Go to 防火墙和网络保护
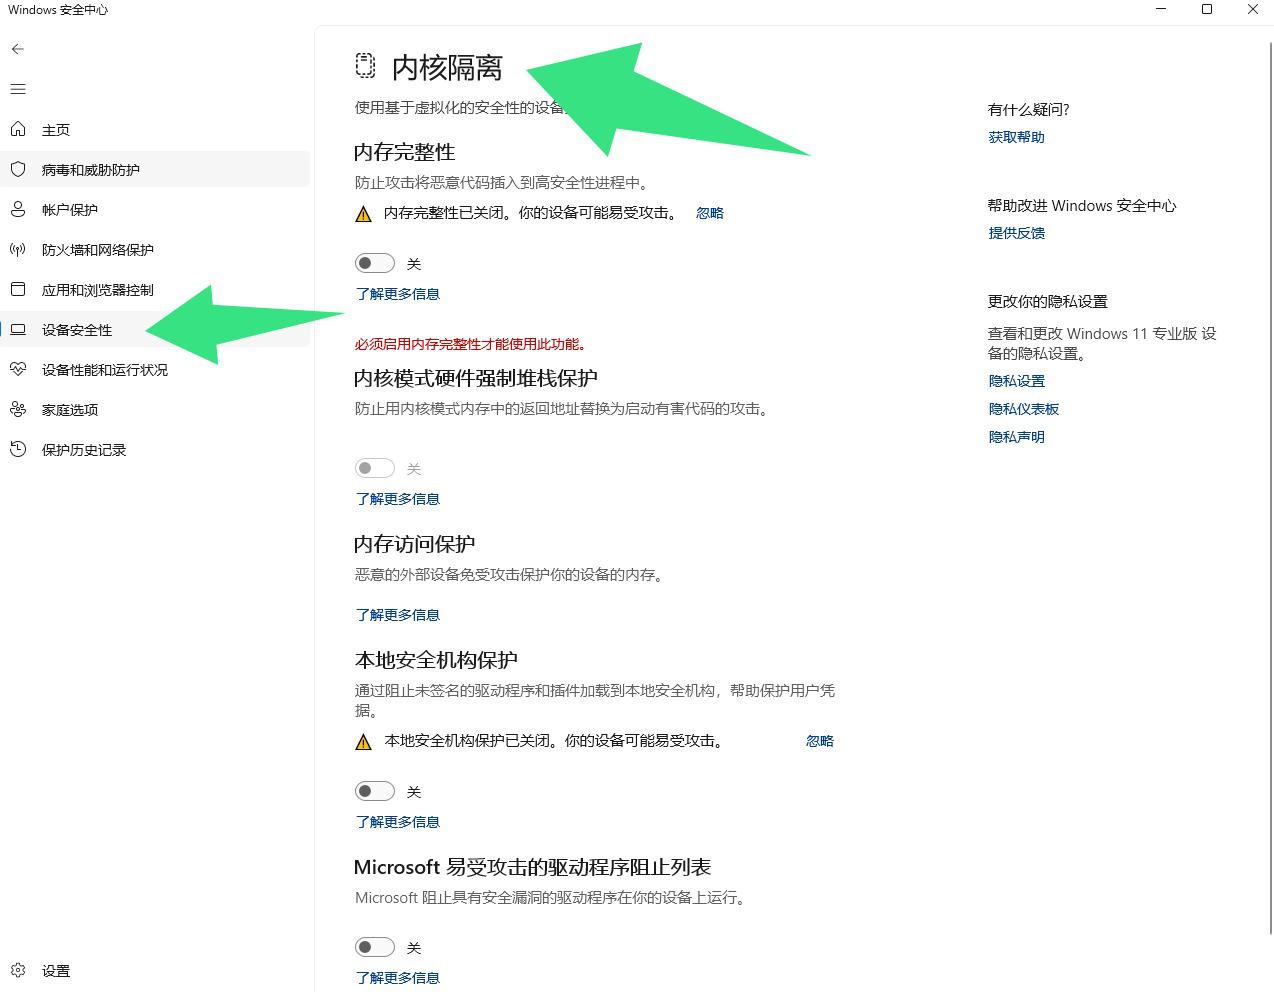The width and height of the screenshot is (1274, 992). [155, 250]
